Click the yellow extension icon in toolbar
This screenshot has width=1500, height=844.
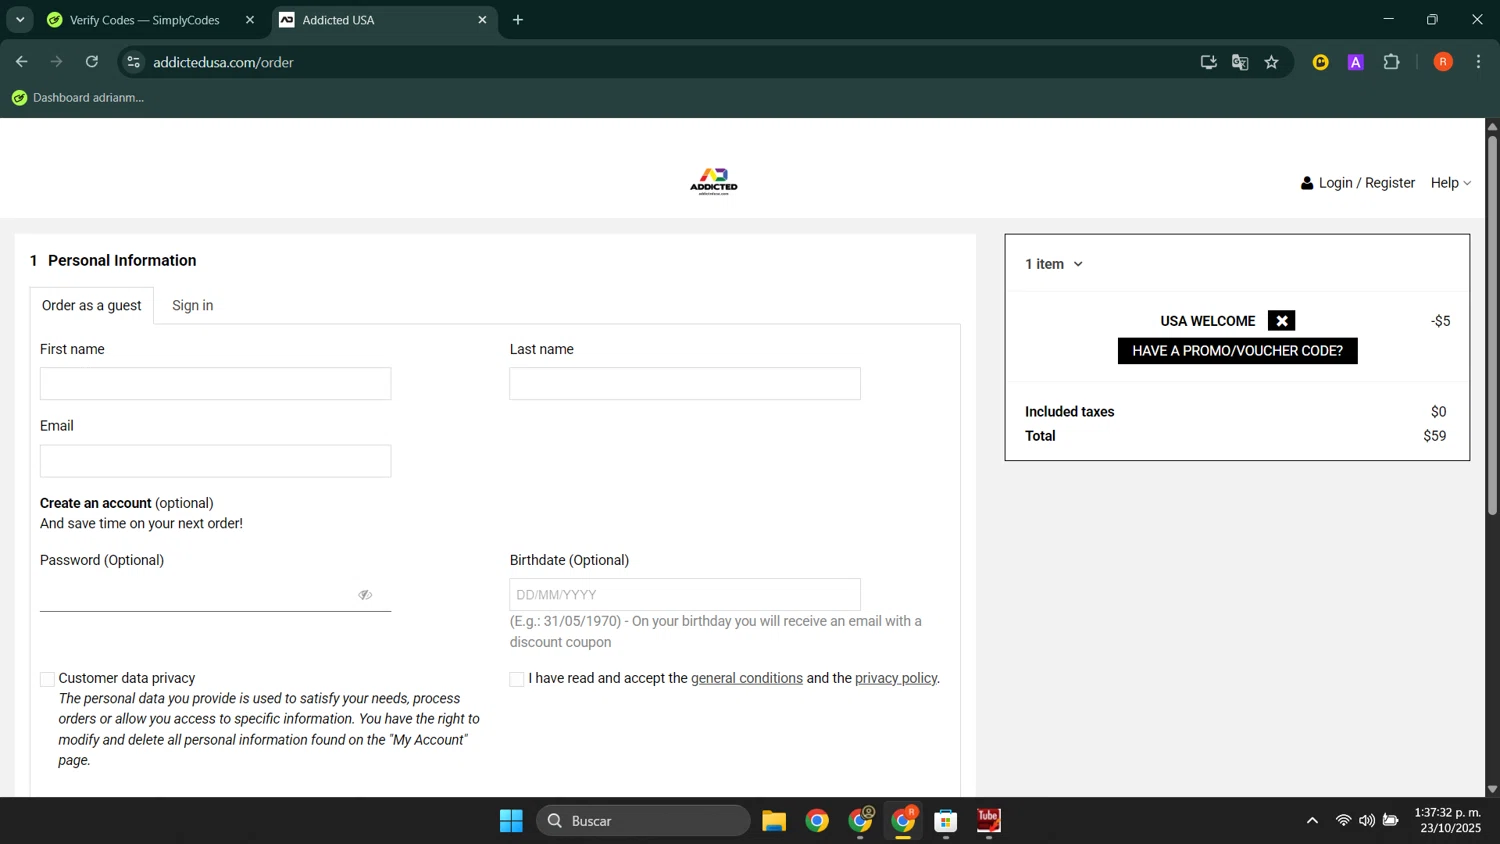[1321, 62]
